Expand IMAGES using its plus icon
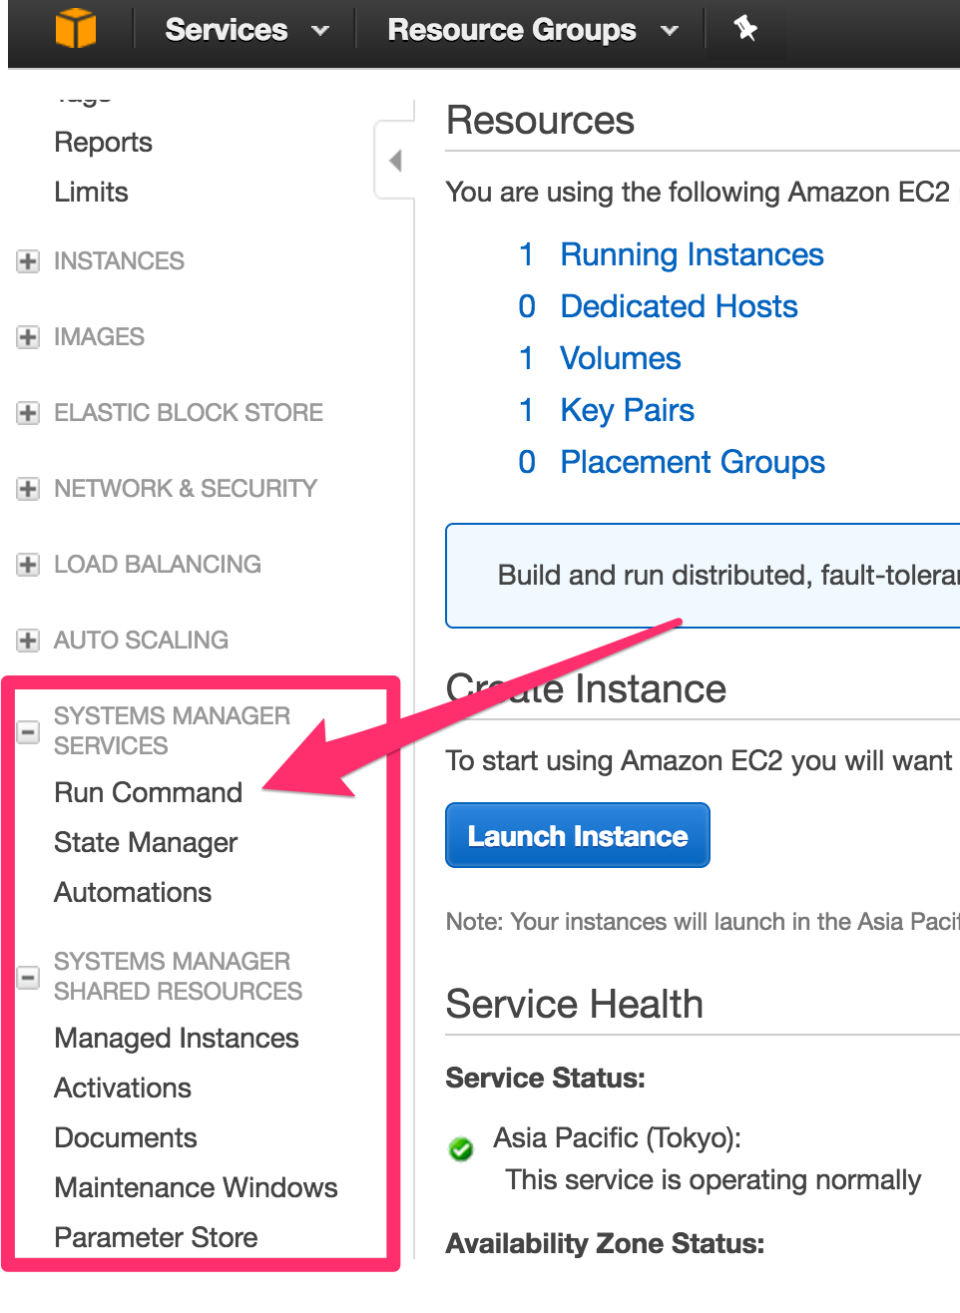The height and width of the screenshot is (1313, 960). click(x=27, y=337)
